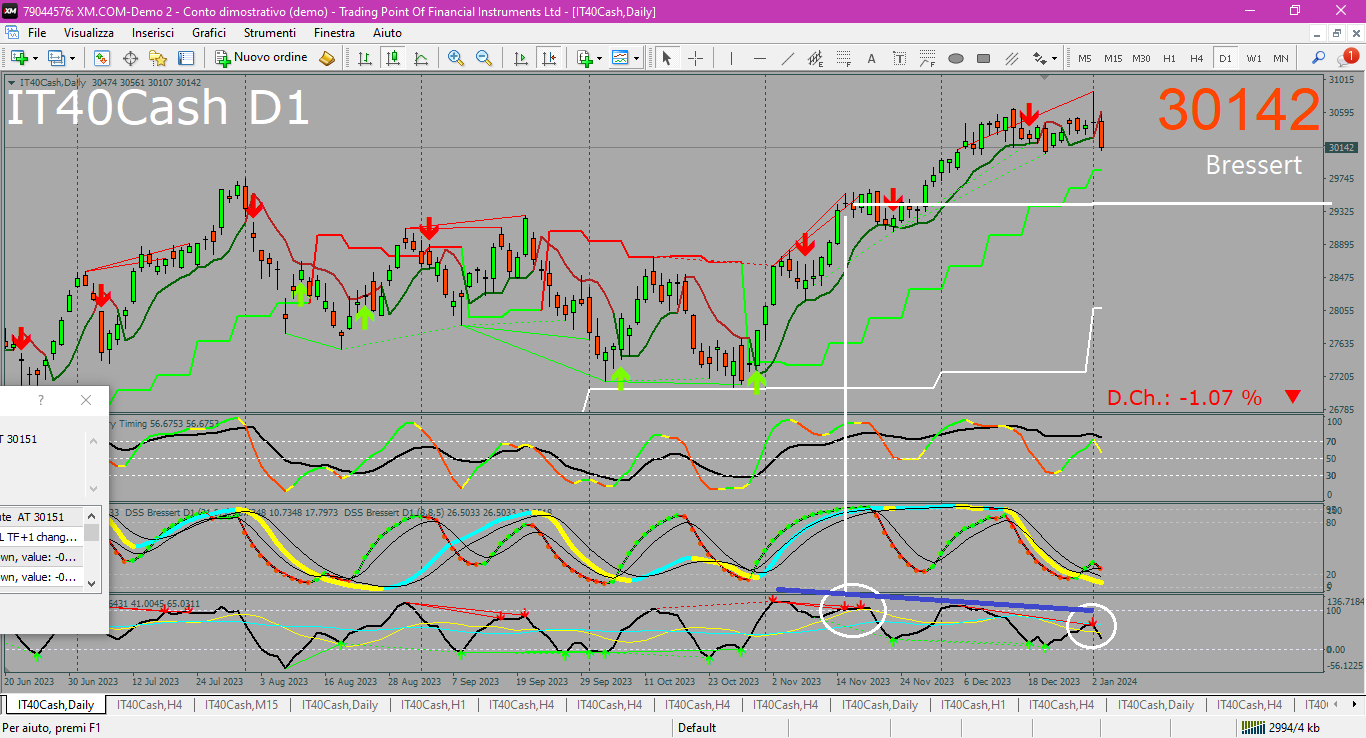Open the New Chart toolbar icon
The image size is (1366, 738).
coord(18,58)
